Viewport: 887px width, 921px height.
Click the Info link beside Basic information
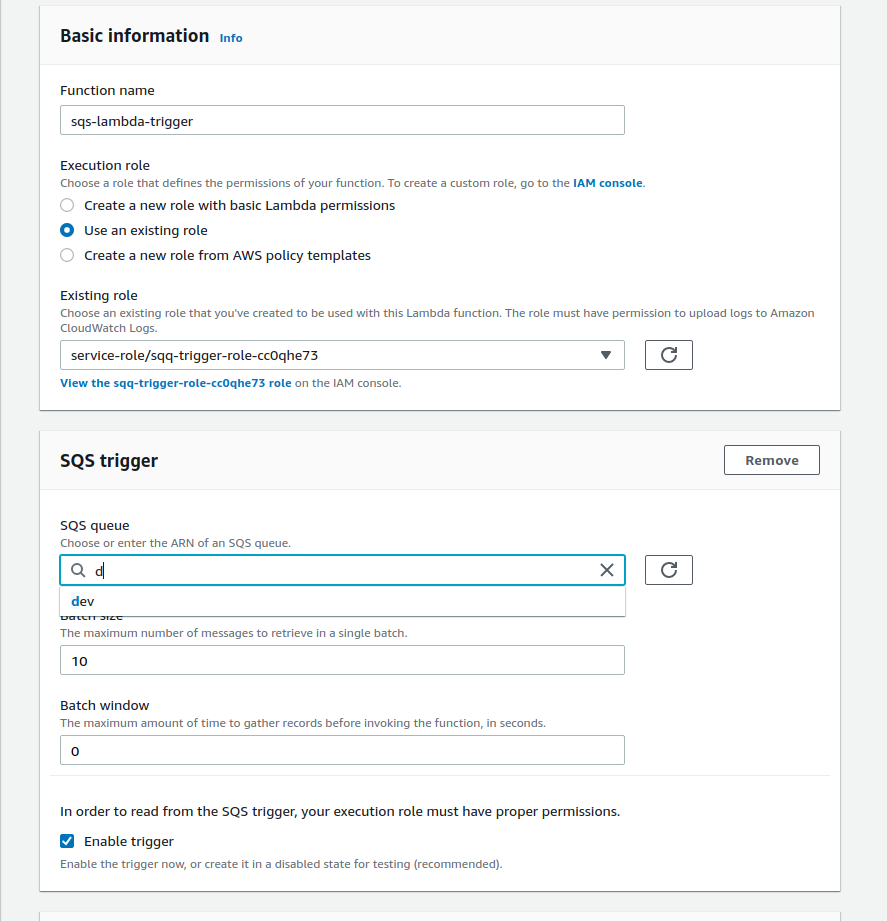coord(230,38)
